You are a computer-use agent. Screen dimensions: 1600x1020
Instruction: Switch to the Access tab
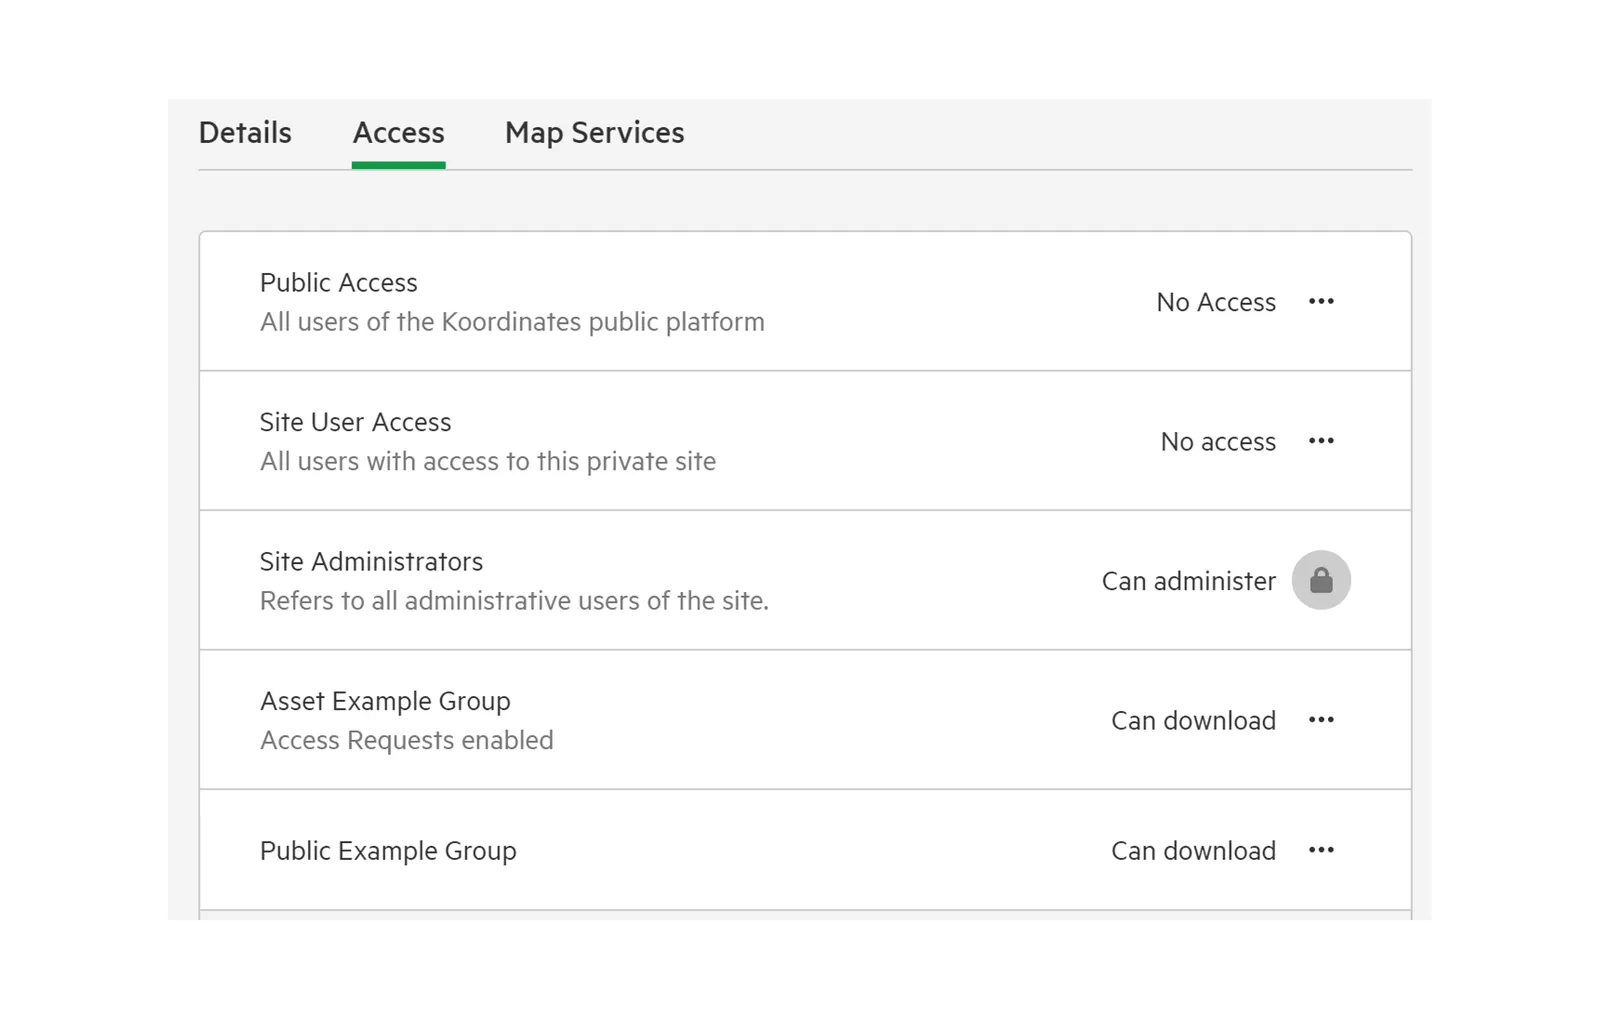pyautogui.click(x=398, y=133)
